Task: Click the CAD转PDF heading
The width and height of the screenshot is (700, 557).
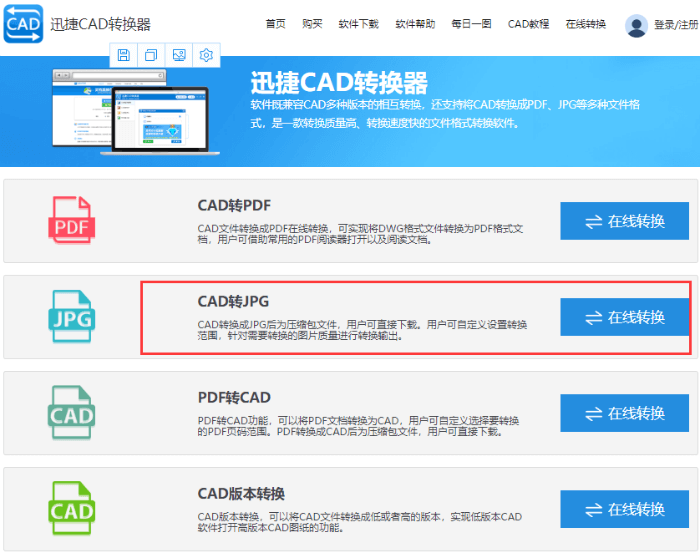Action: 234,205
